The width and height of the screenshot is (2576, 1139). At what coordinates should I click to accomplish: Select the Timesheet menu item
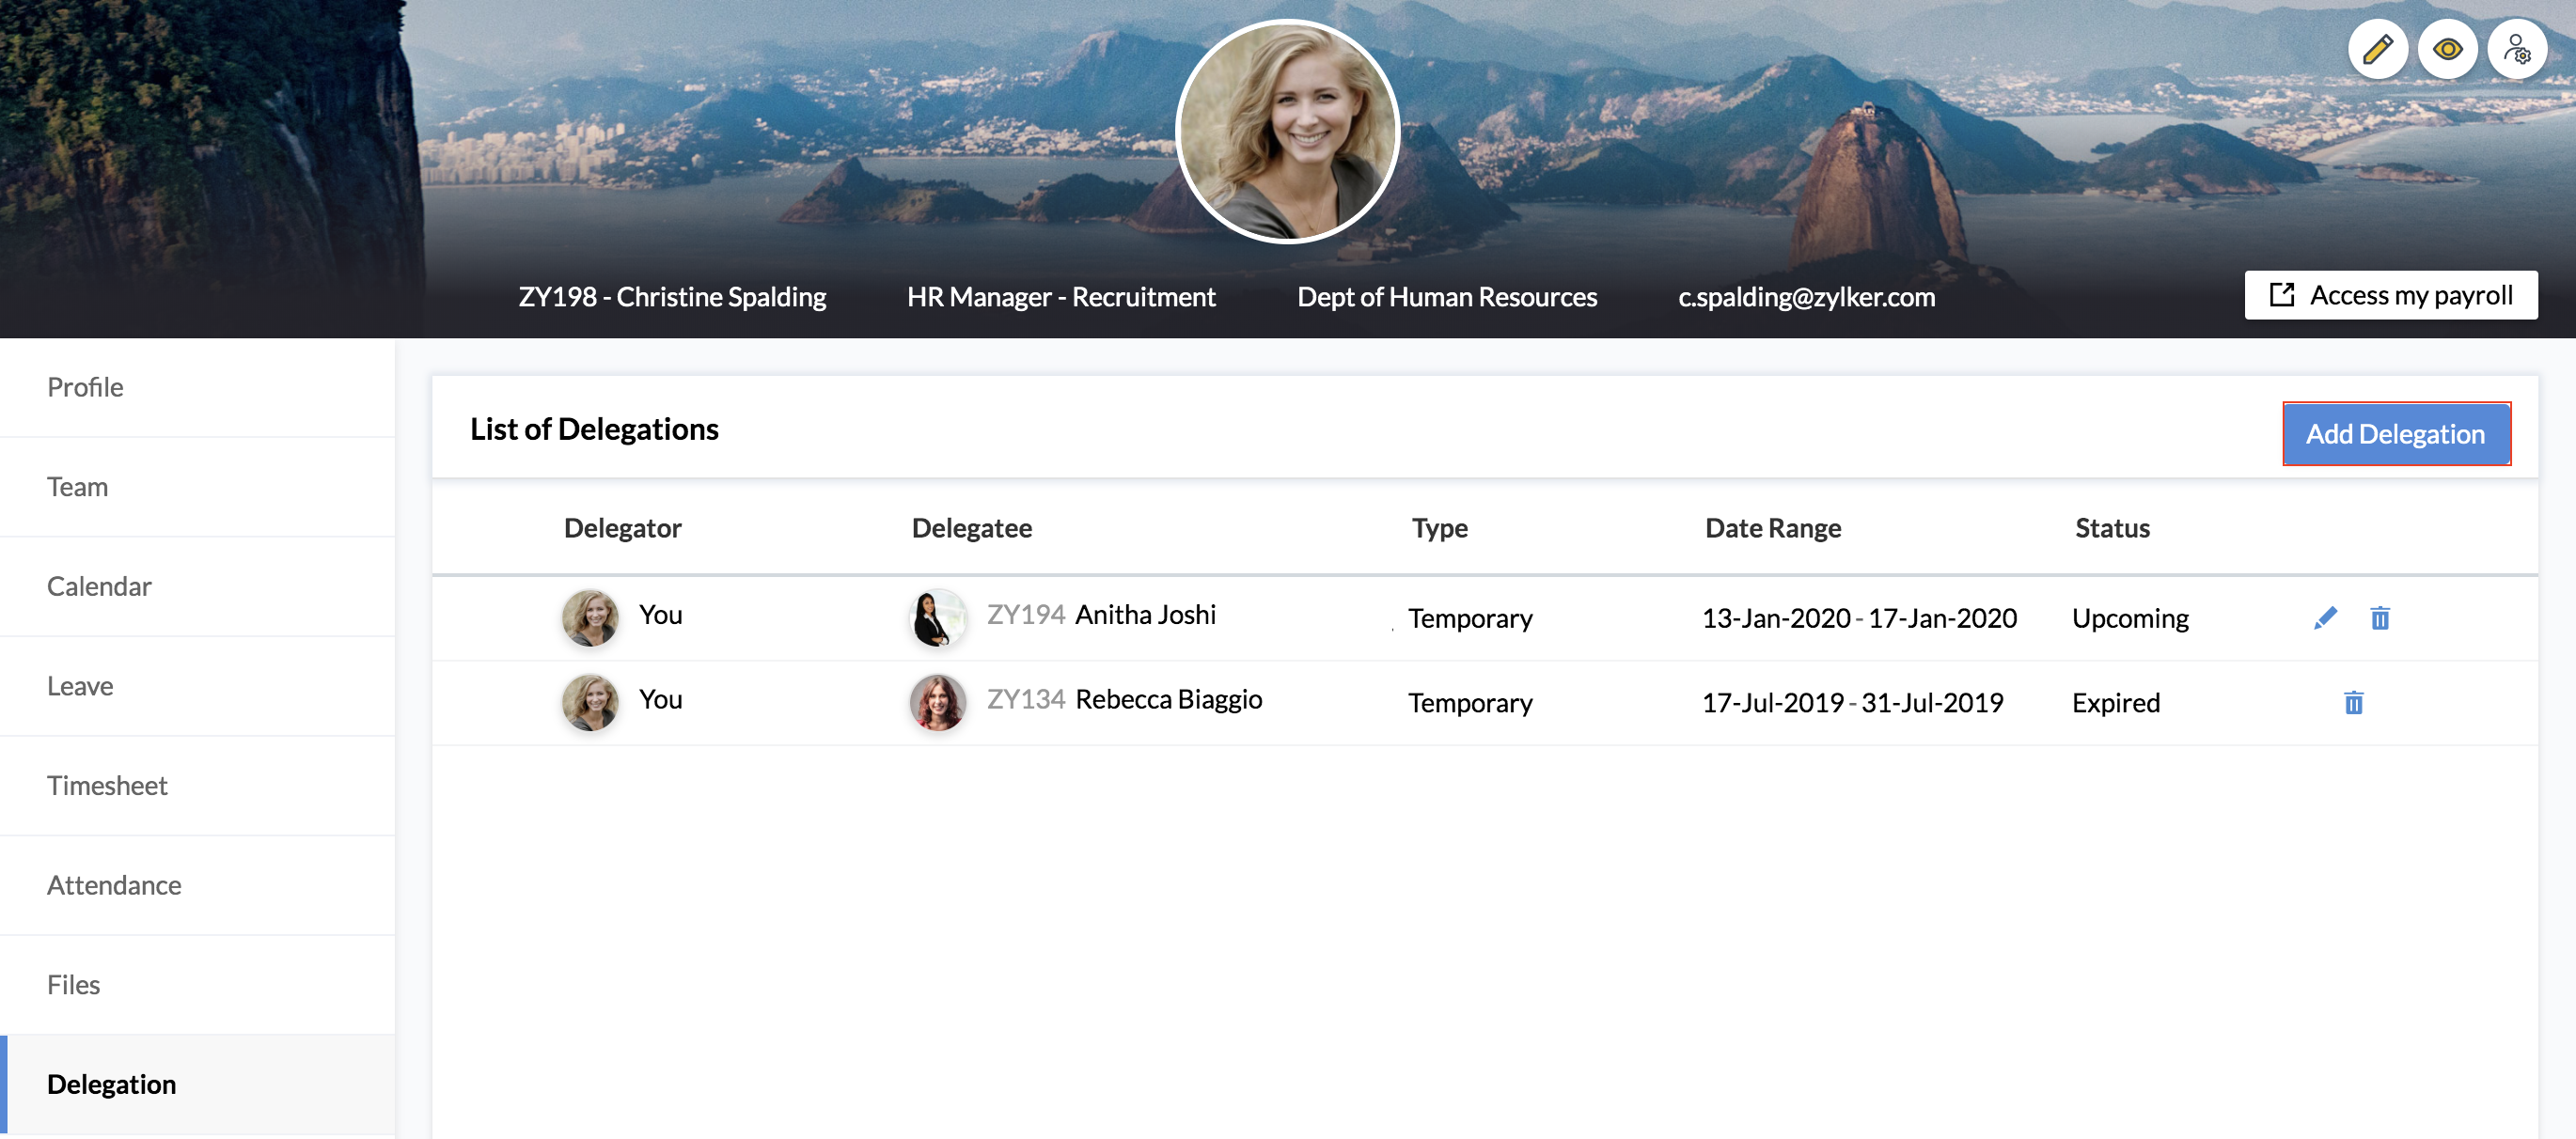(107, 786)
